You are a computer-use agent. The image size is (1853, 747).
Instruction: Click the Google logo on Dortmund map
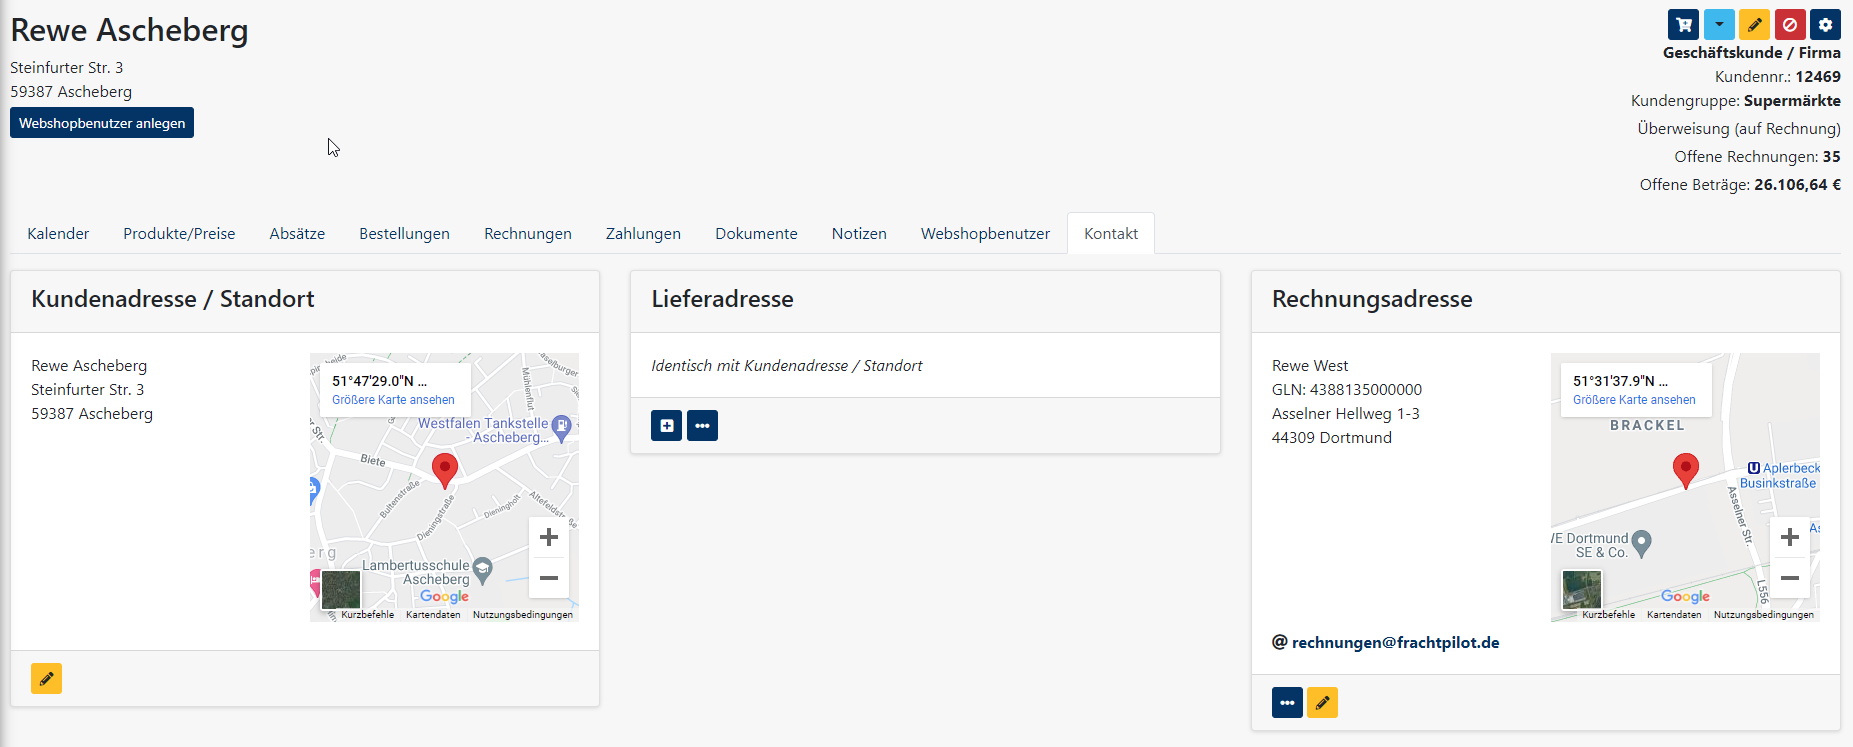[1685, 596]
